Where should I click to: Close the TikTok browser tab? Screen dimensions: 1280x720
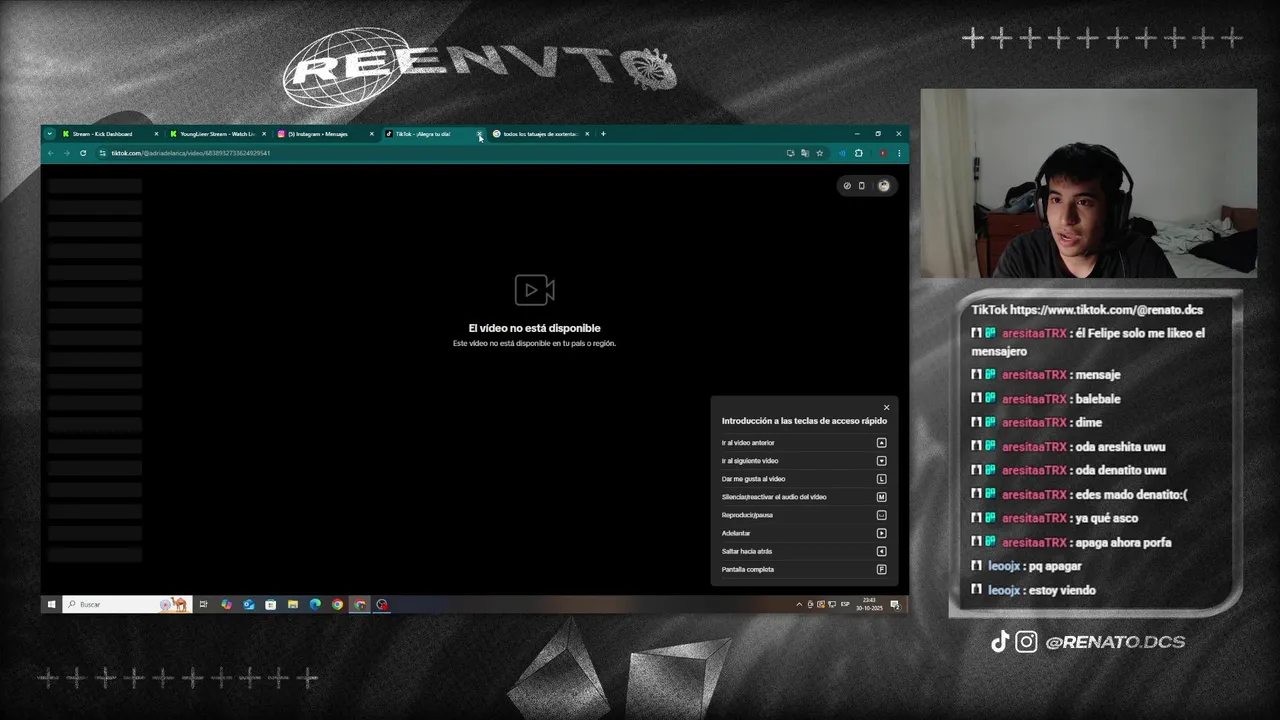479,134
